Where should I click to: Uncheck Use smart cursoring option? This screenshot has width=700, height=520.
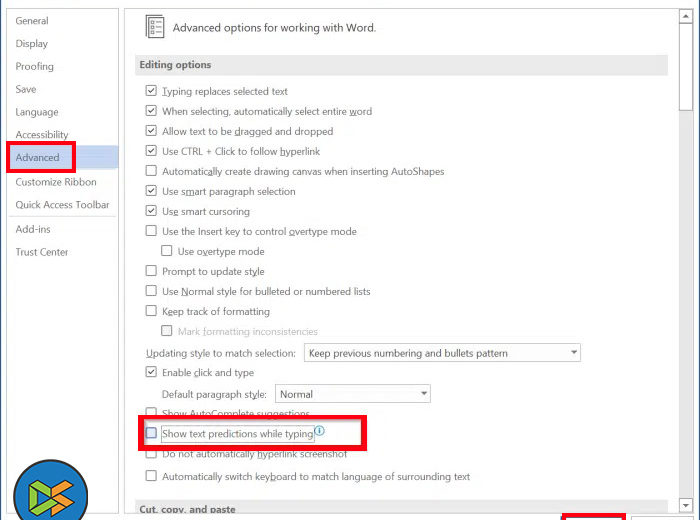click(x=152, y=211)
